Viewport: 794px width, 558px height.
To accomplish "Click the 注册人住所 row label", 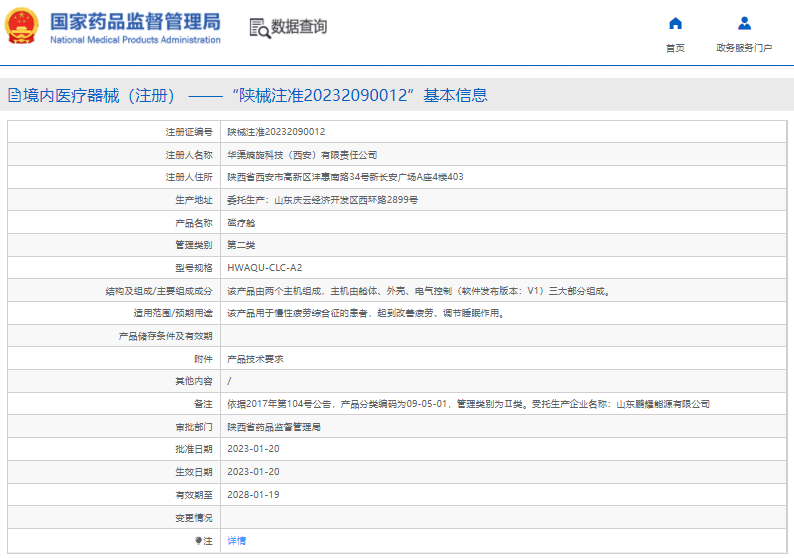I will [x=189, y=177].
